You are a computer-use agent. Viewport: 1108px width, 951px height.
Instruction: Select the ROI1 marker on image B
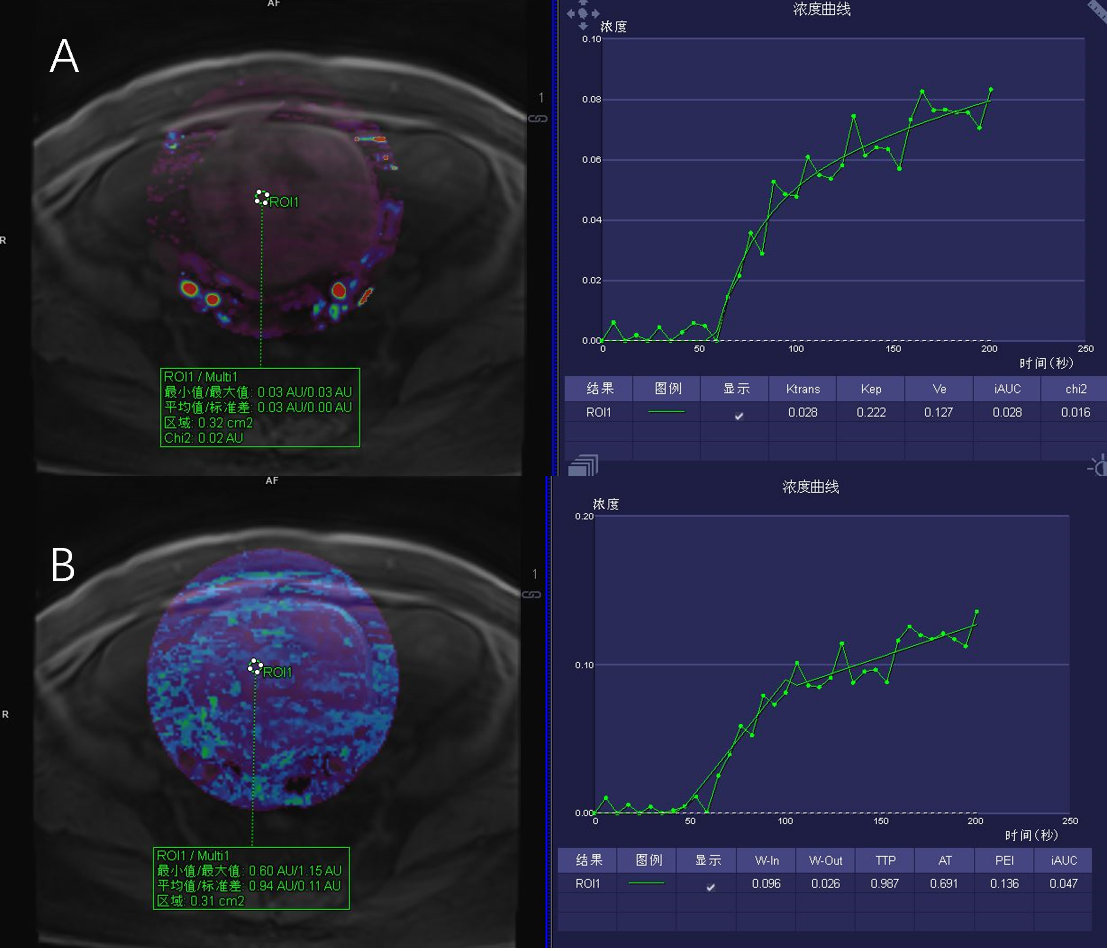point(255,666)
